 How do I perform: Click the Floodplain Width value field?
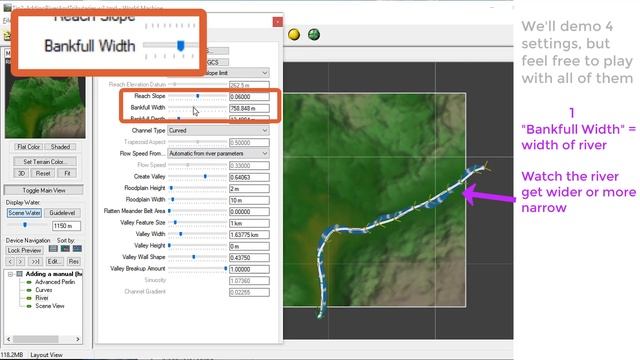[249, 200]
